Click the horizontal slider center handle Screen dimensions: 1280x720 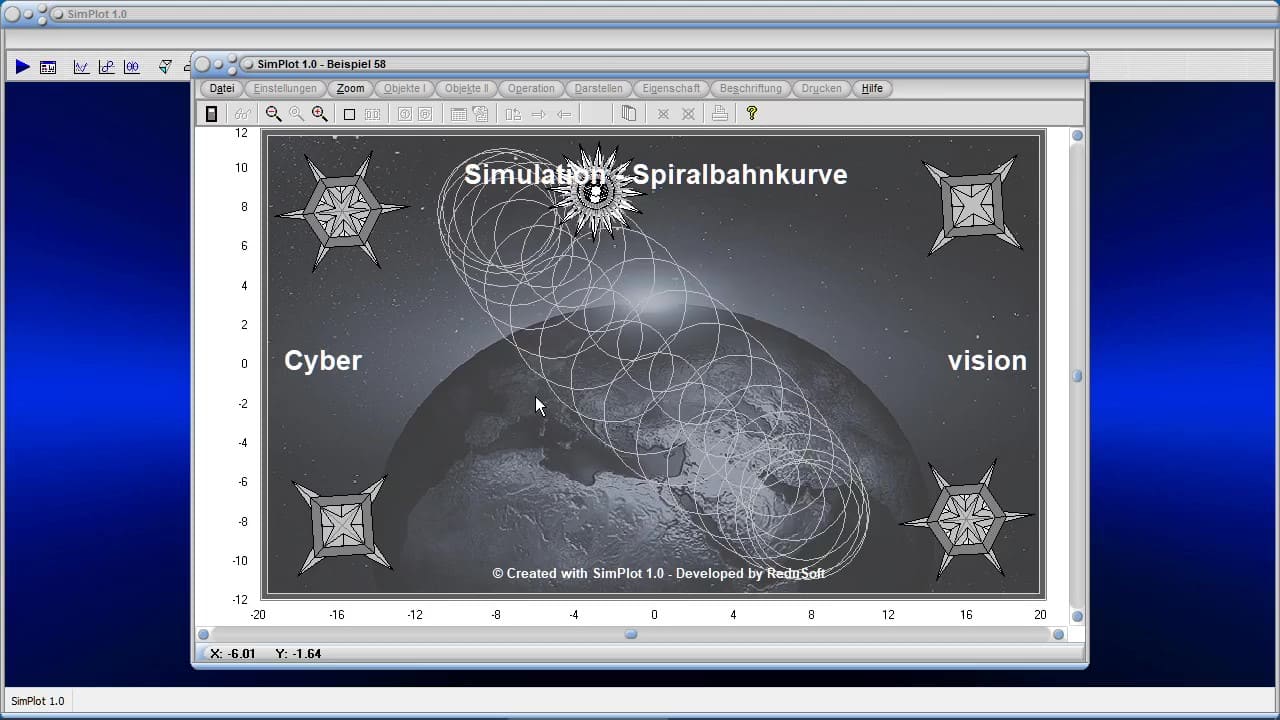pyautogui.click(x=631, y=634)
